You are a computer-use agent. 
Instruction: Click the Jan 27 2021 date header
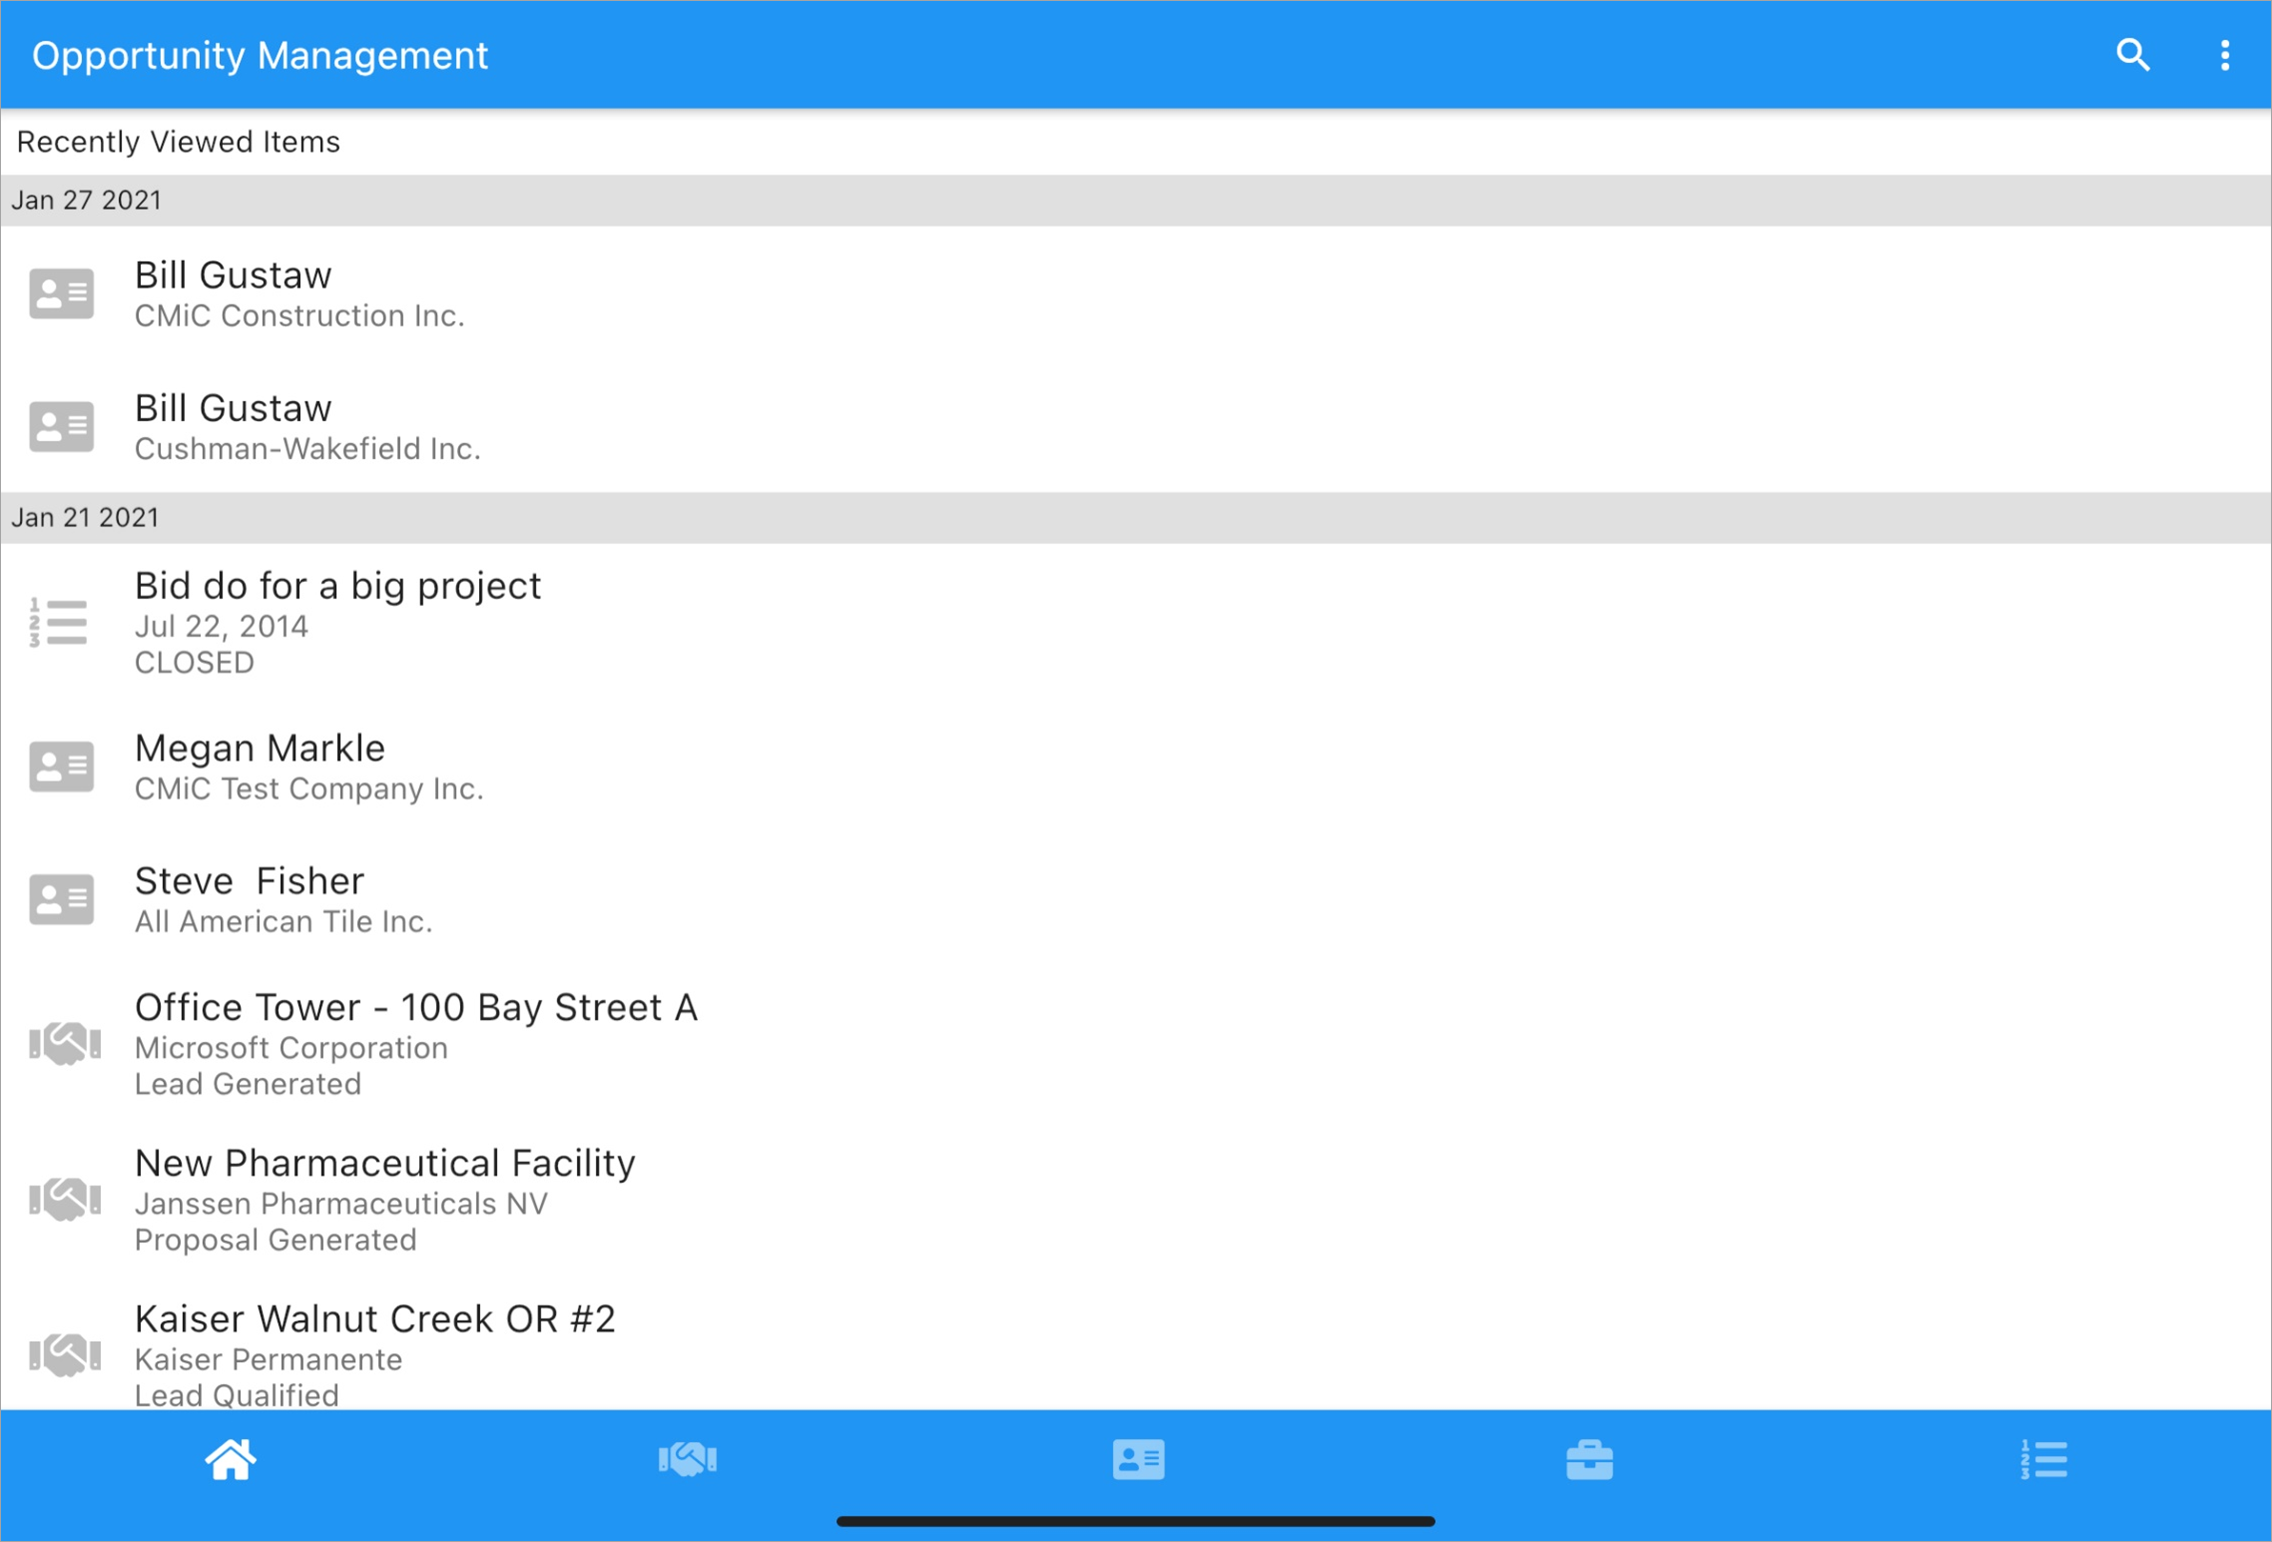tap(1136, 200)
